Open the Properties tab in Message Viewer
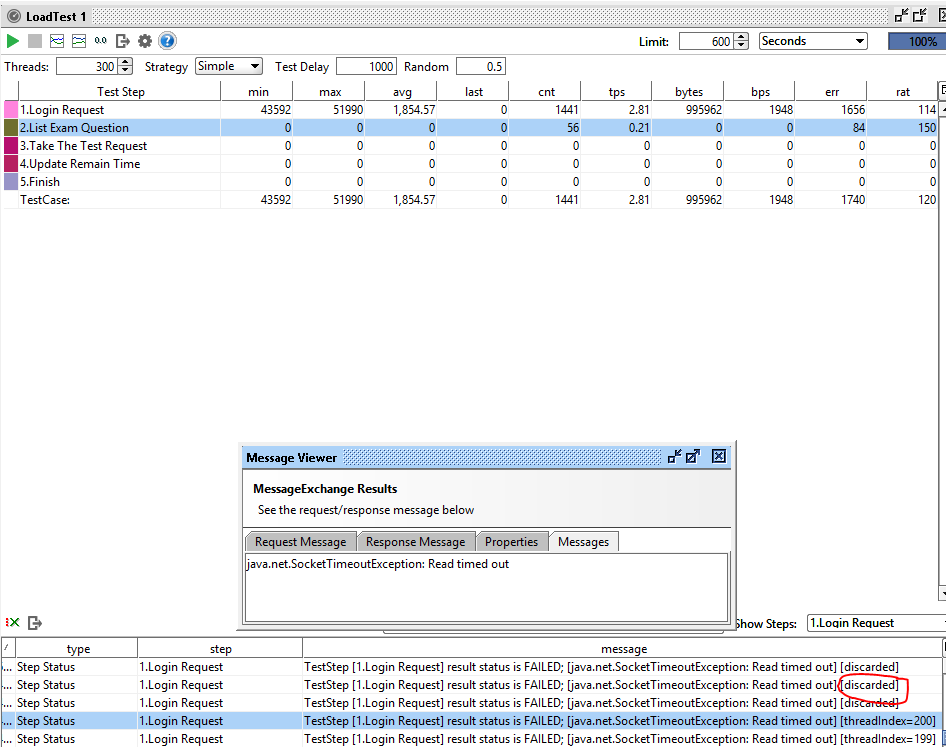 click(511, 542)
